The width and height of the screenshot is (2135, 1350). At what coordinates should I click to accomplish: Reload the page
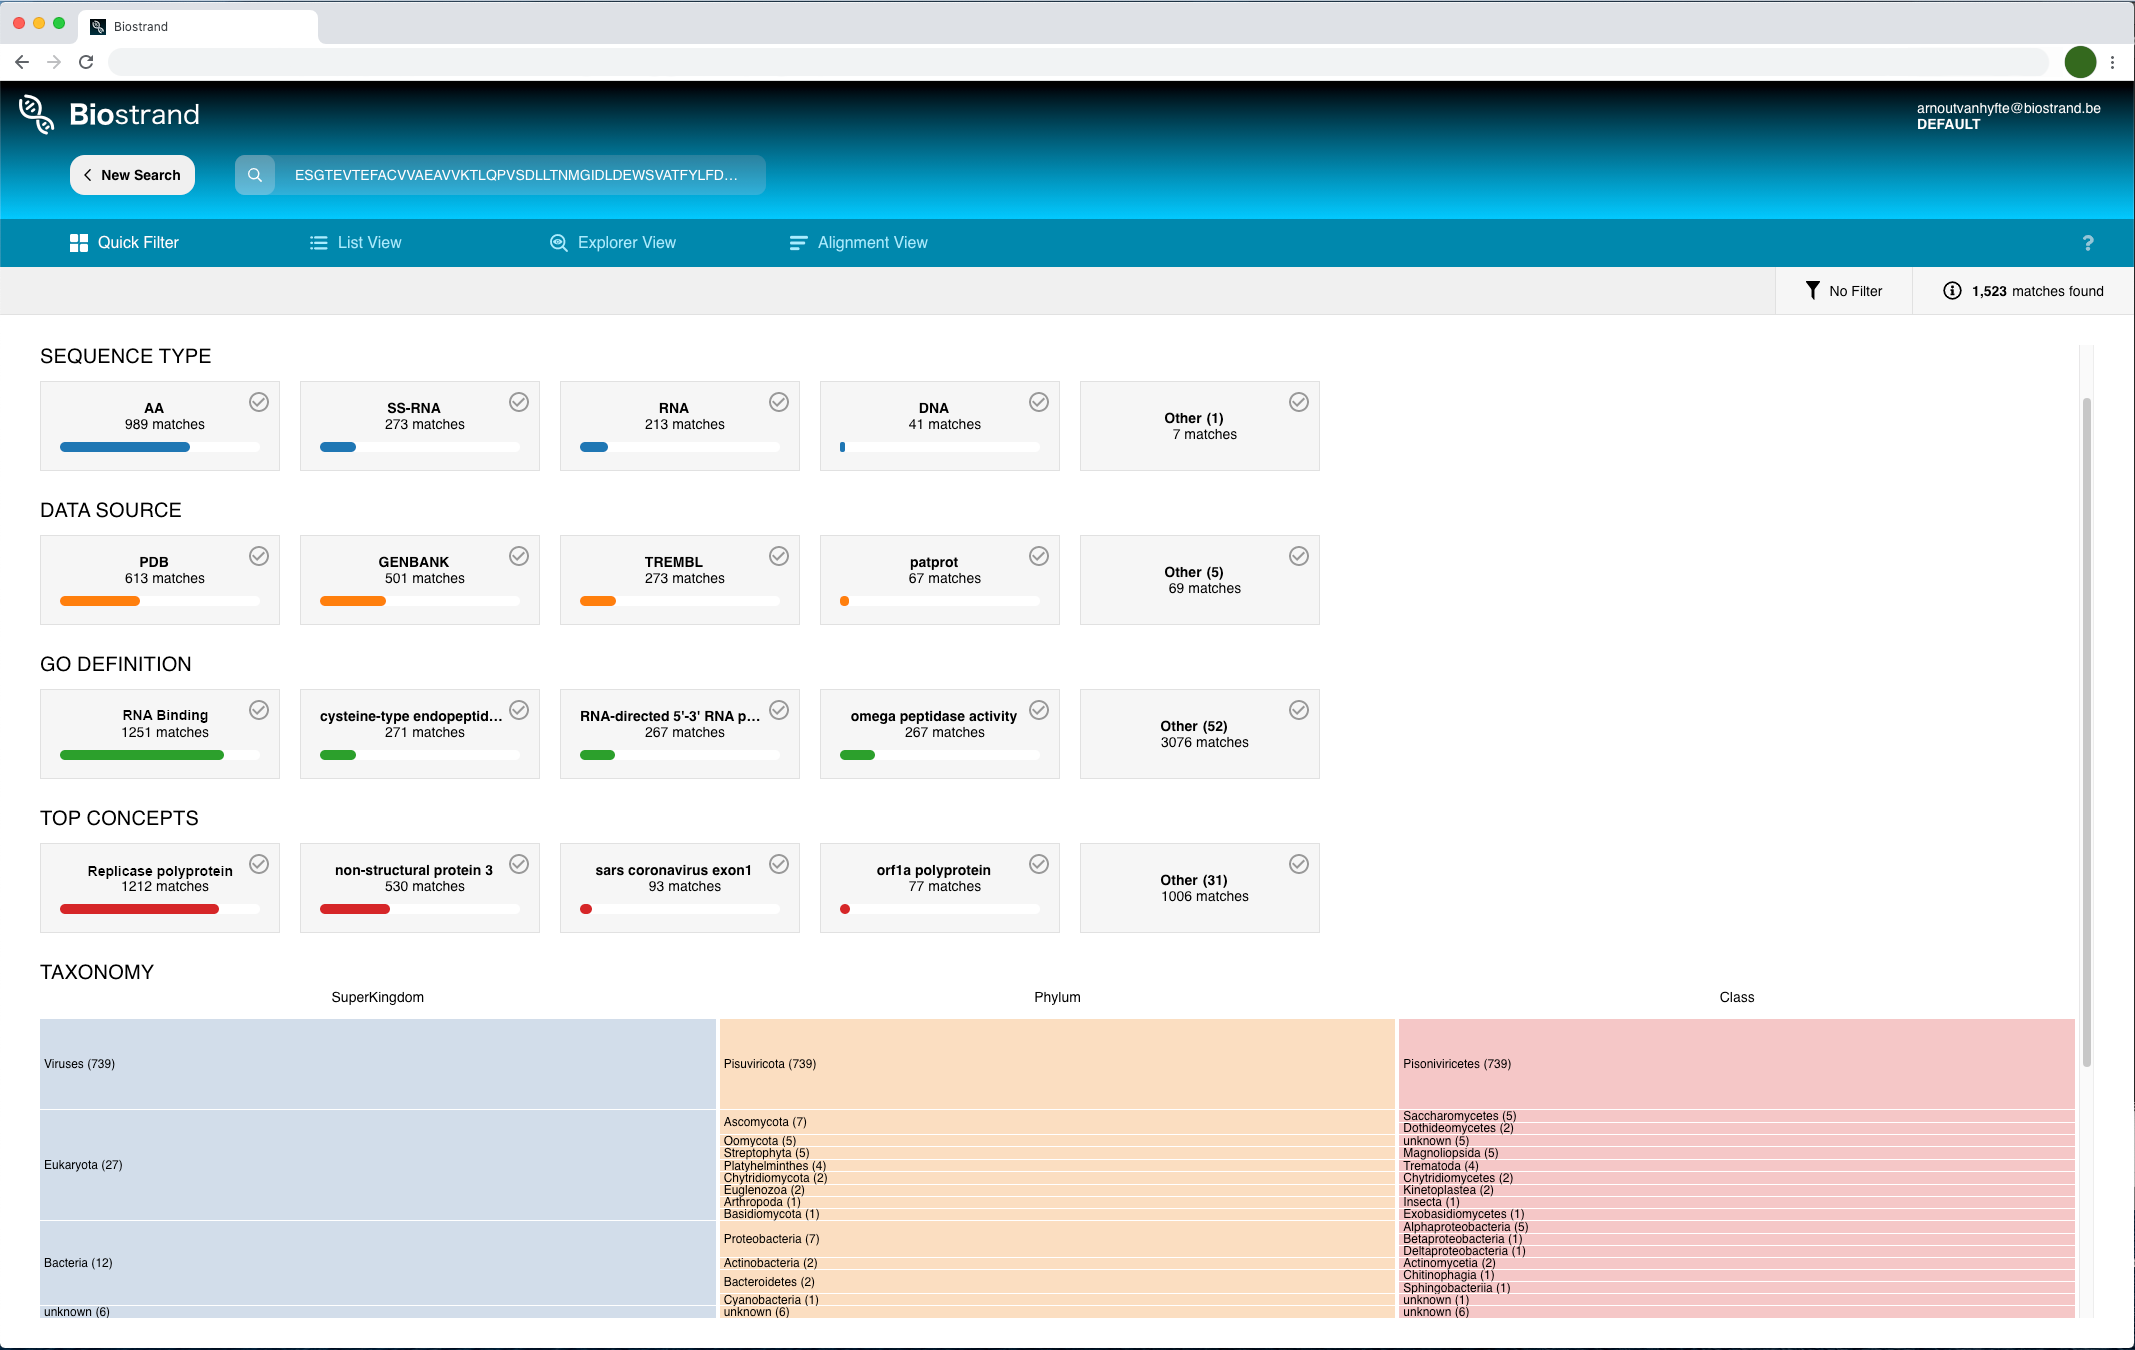pos(86,62)
